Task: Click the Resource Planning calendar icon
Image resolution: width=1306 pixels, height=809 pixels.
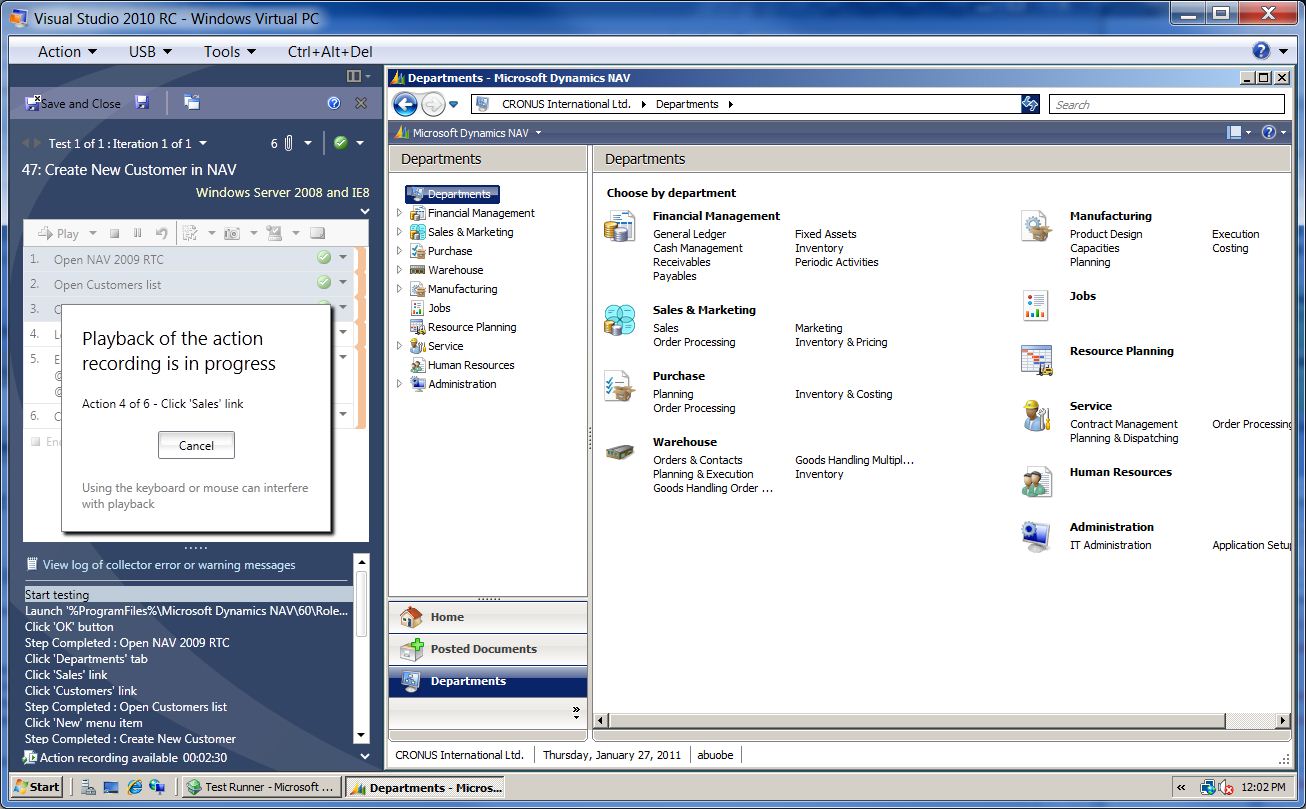Action: (1037, 361)
